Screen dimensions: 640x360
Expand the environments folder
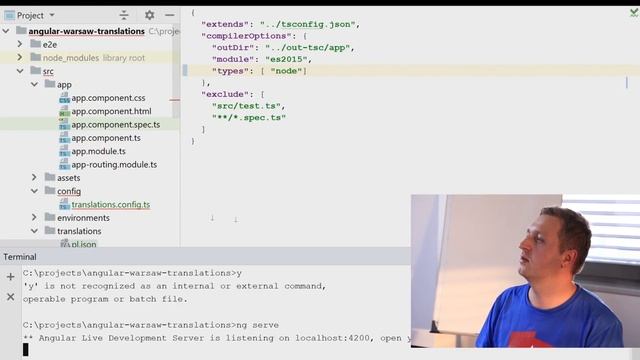[34, 218]
